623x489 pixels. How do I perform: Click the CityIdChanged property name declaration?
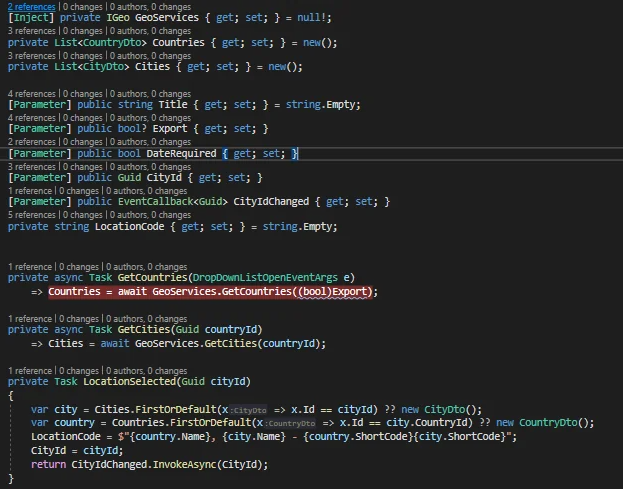[271, 202]
